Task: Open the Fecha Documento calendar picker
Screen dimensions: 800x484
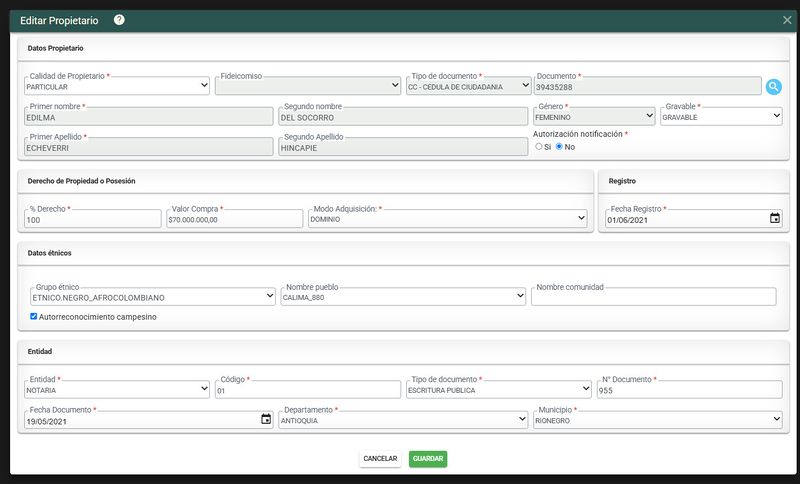Action: click(266, 419)
